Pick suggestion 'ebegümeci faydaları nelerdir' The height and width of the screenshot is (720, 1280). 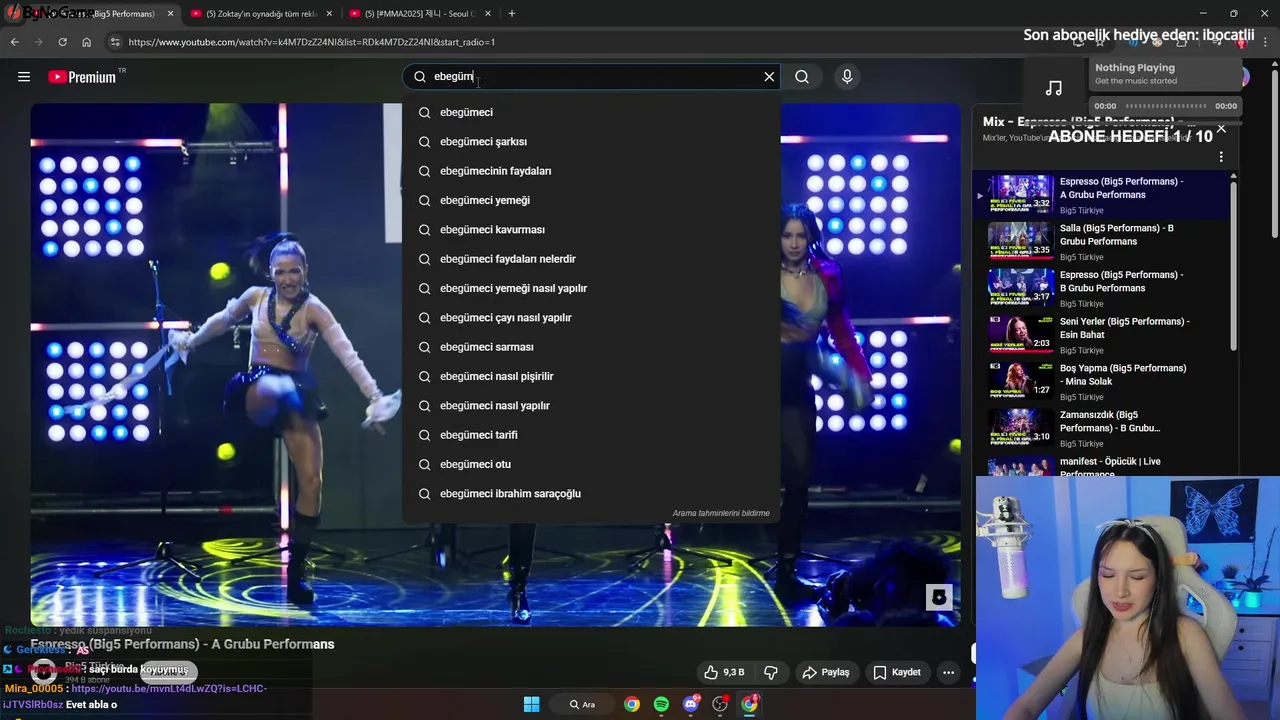point(591,259)
